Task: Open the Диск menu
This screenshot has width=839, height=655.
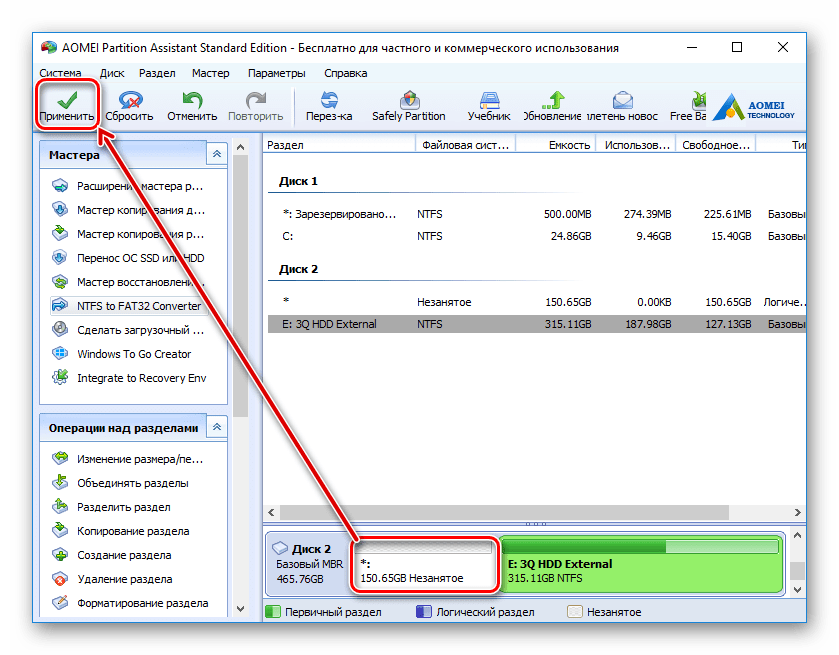Action: [x=112, y=73]
